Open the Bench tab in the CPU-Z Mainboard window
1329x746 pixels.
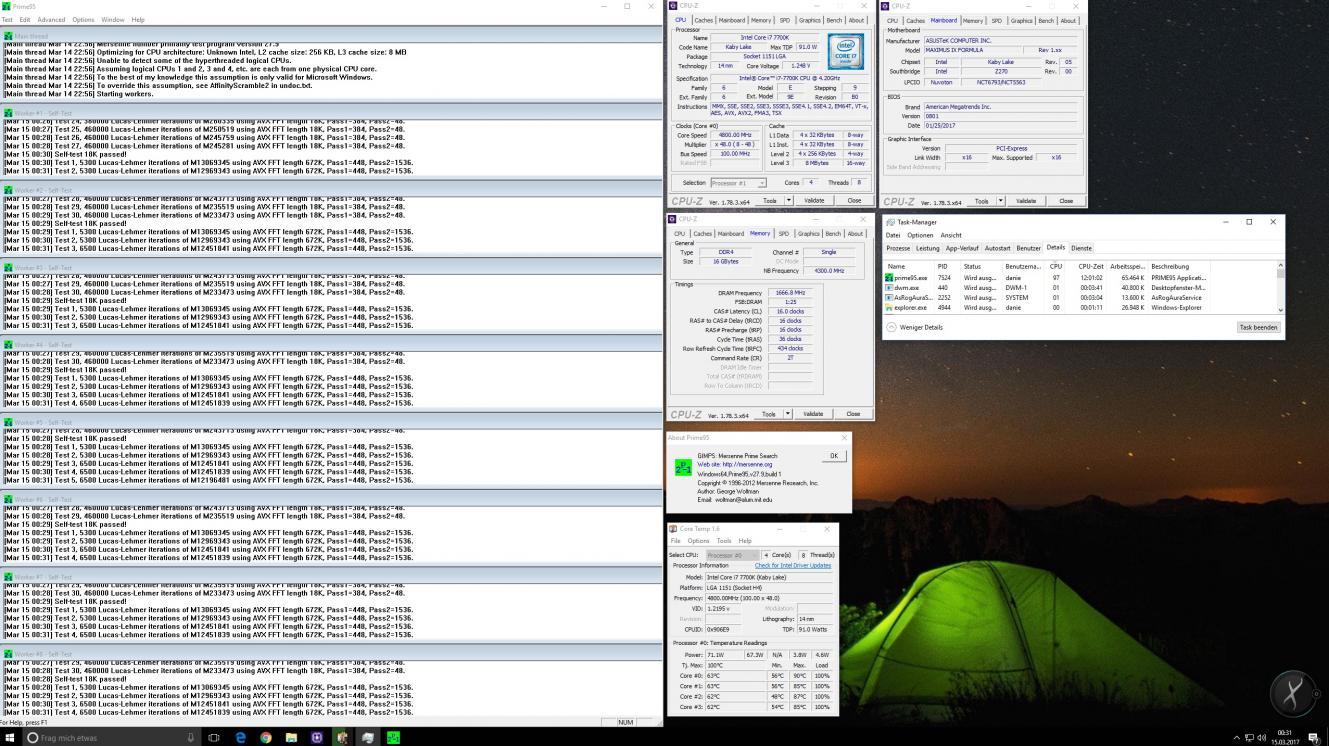pyautogui.click(x=1047, y=20)
